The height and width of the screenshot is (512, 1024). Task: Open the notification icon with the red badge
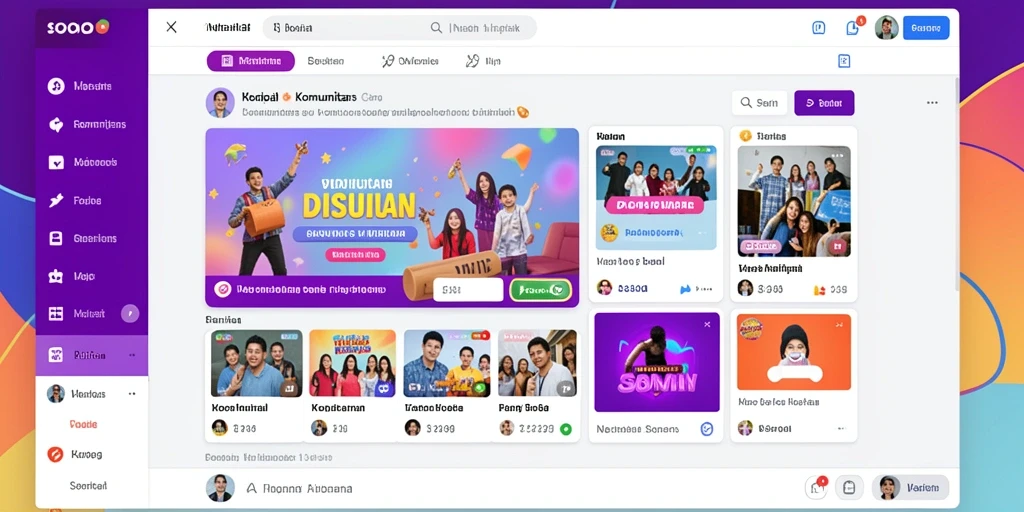tap(854, 27)
